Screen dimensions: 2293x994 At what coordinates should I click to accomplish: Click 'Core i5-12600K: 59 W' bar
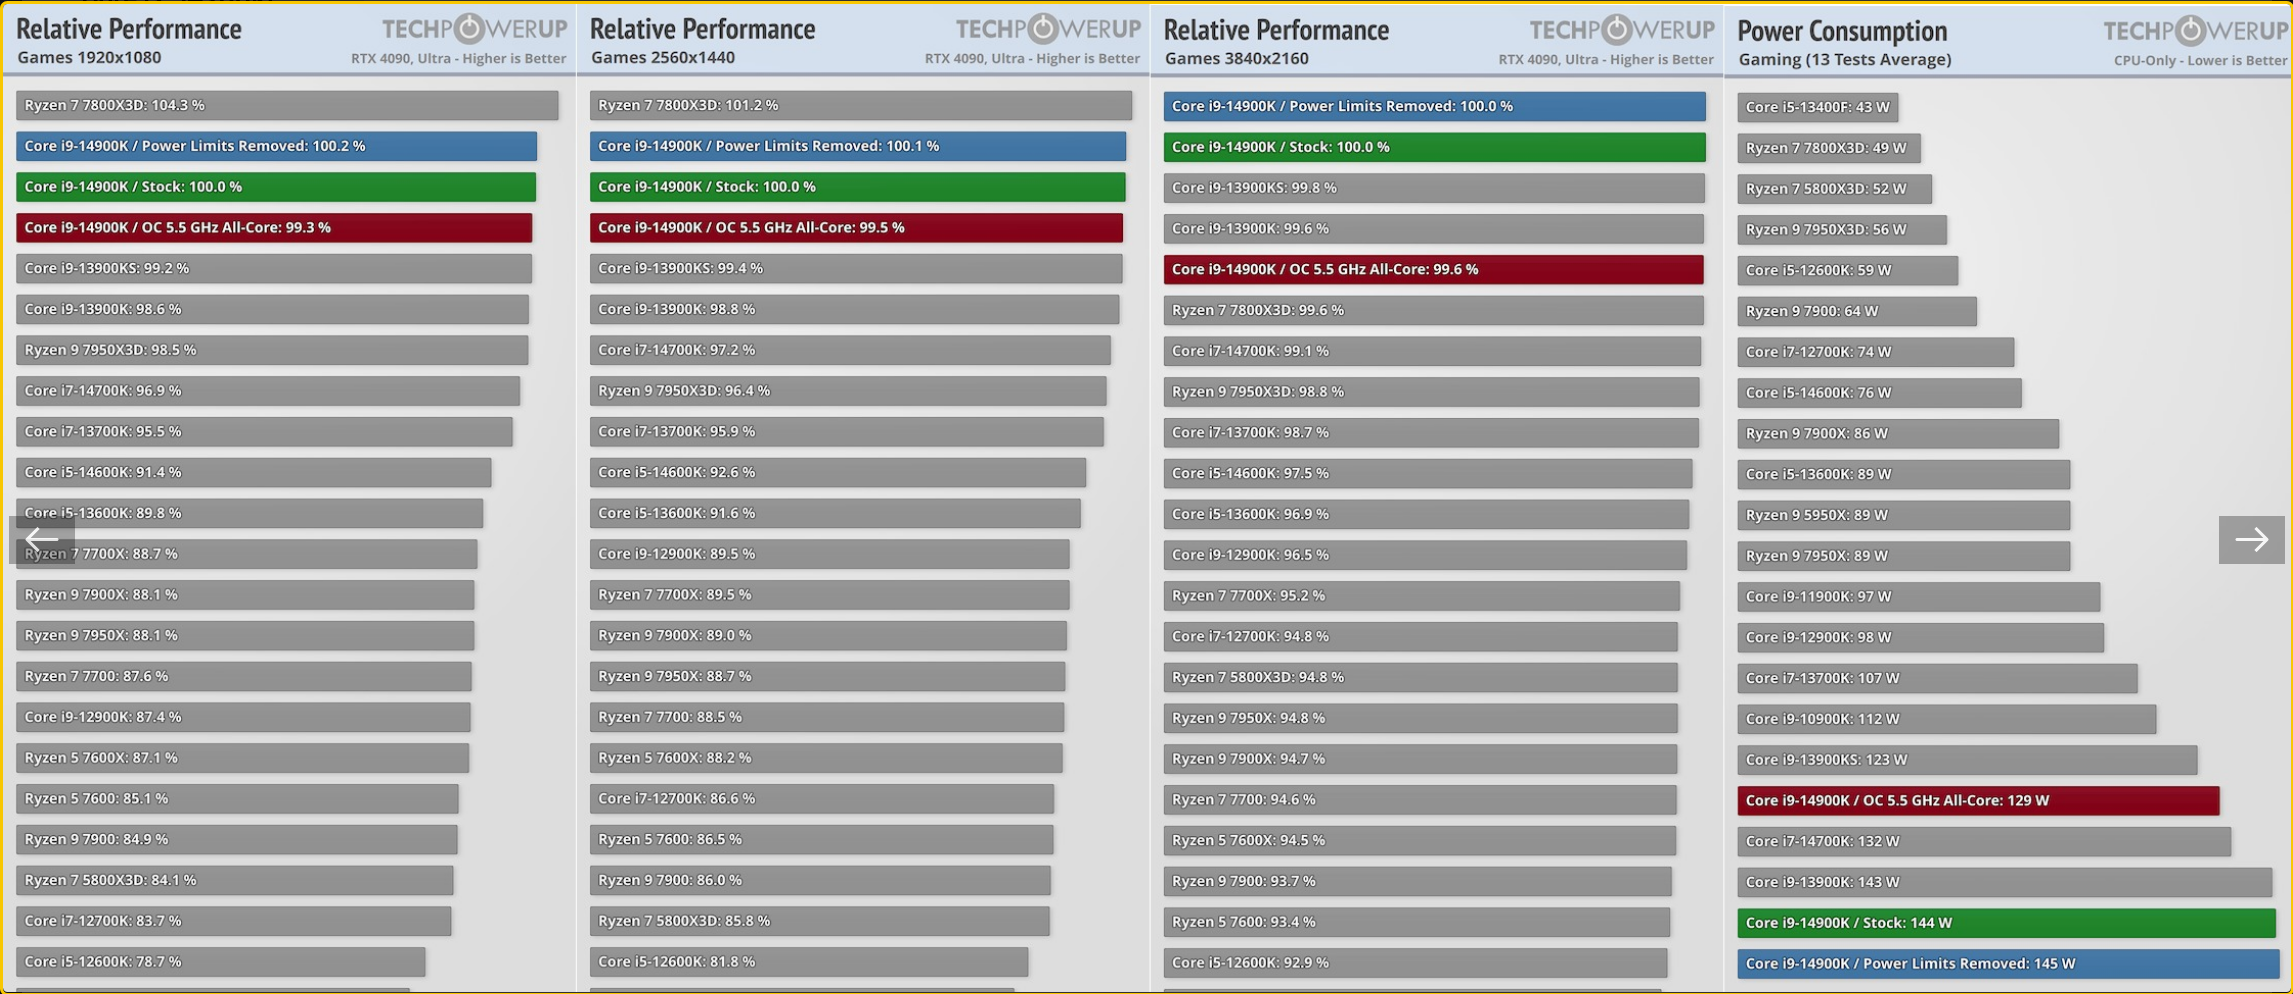click(x=1848, y=270)
